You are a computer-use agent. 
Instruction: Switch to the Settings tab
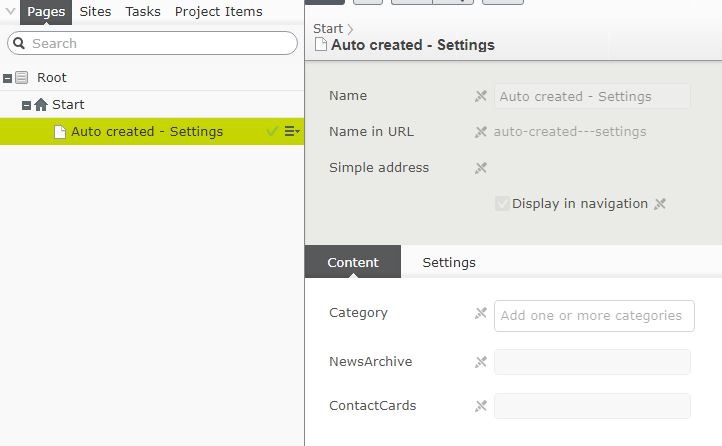coord(449,262)
